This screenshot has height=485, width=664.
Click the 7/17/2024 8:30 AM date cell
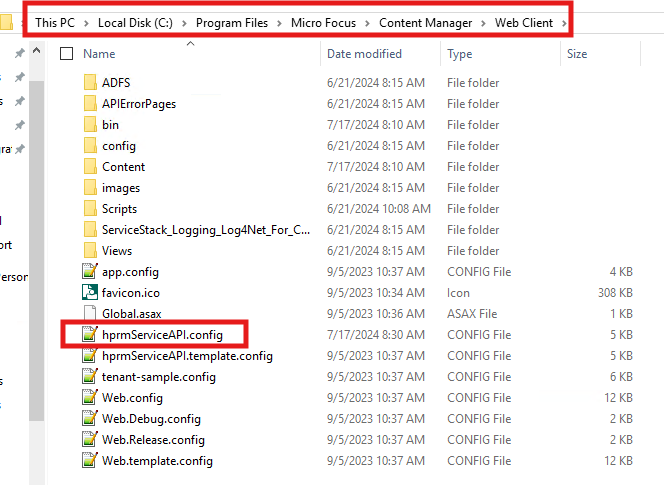pyautogui.click(x=376, y=335)
